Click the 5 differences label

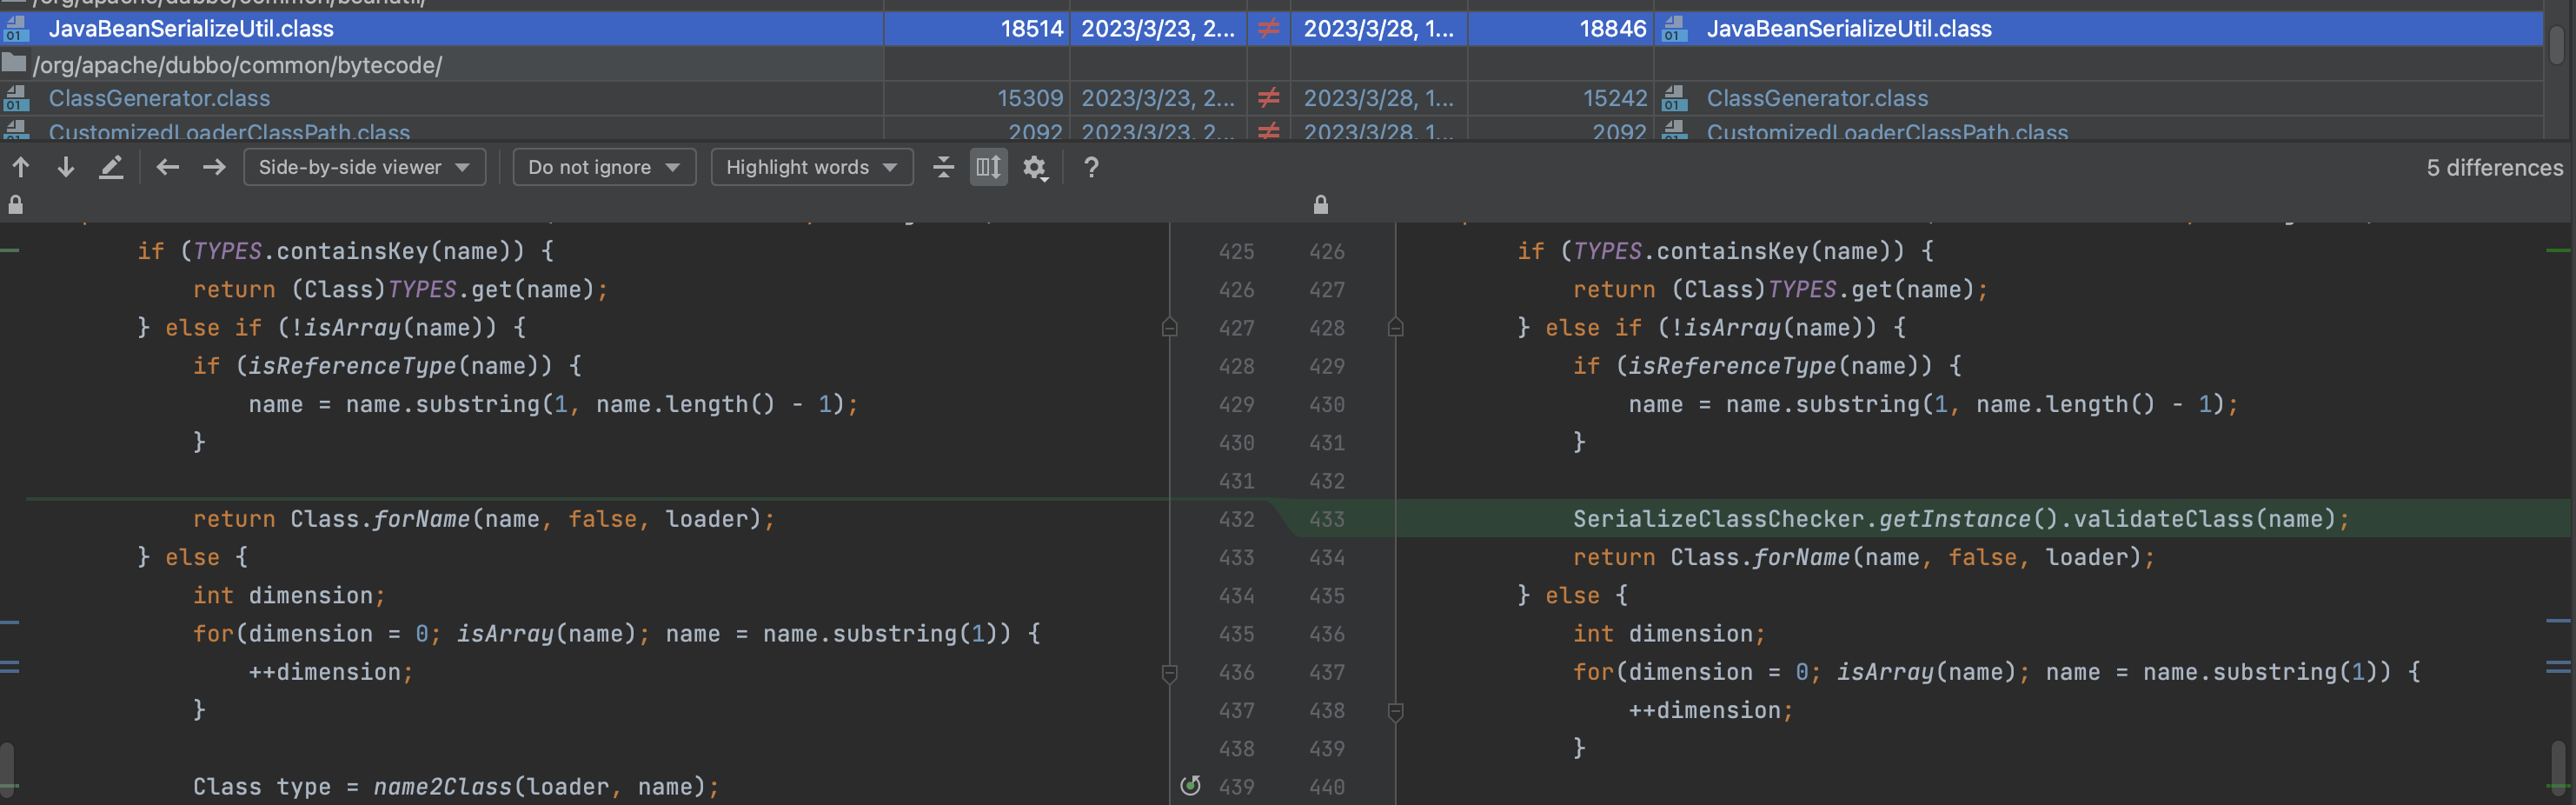(2494, 167)
